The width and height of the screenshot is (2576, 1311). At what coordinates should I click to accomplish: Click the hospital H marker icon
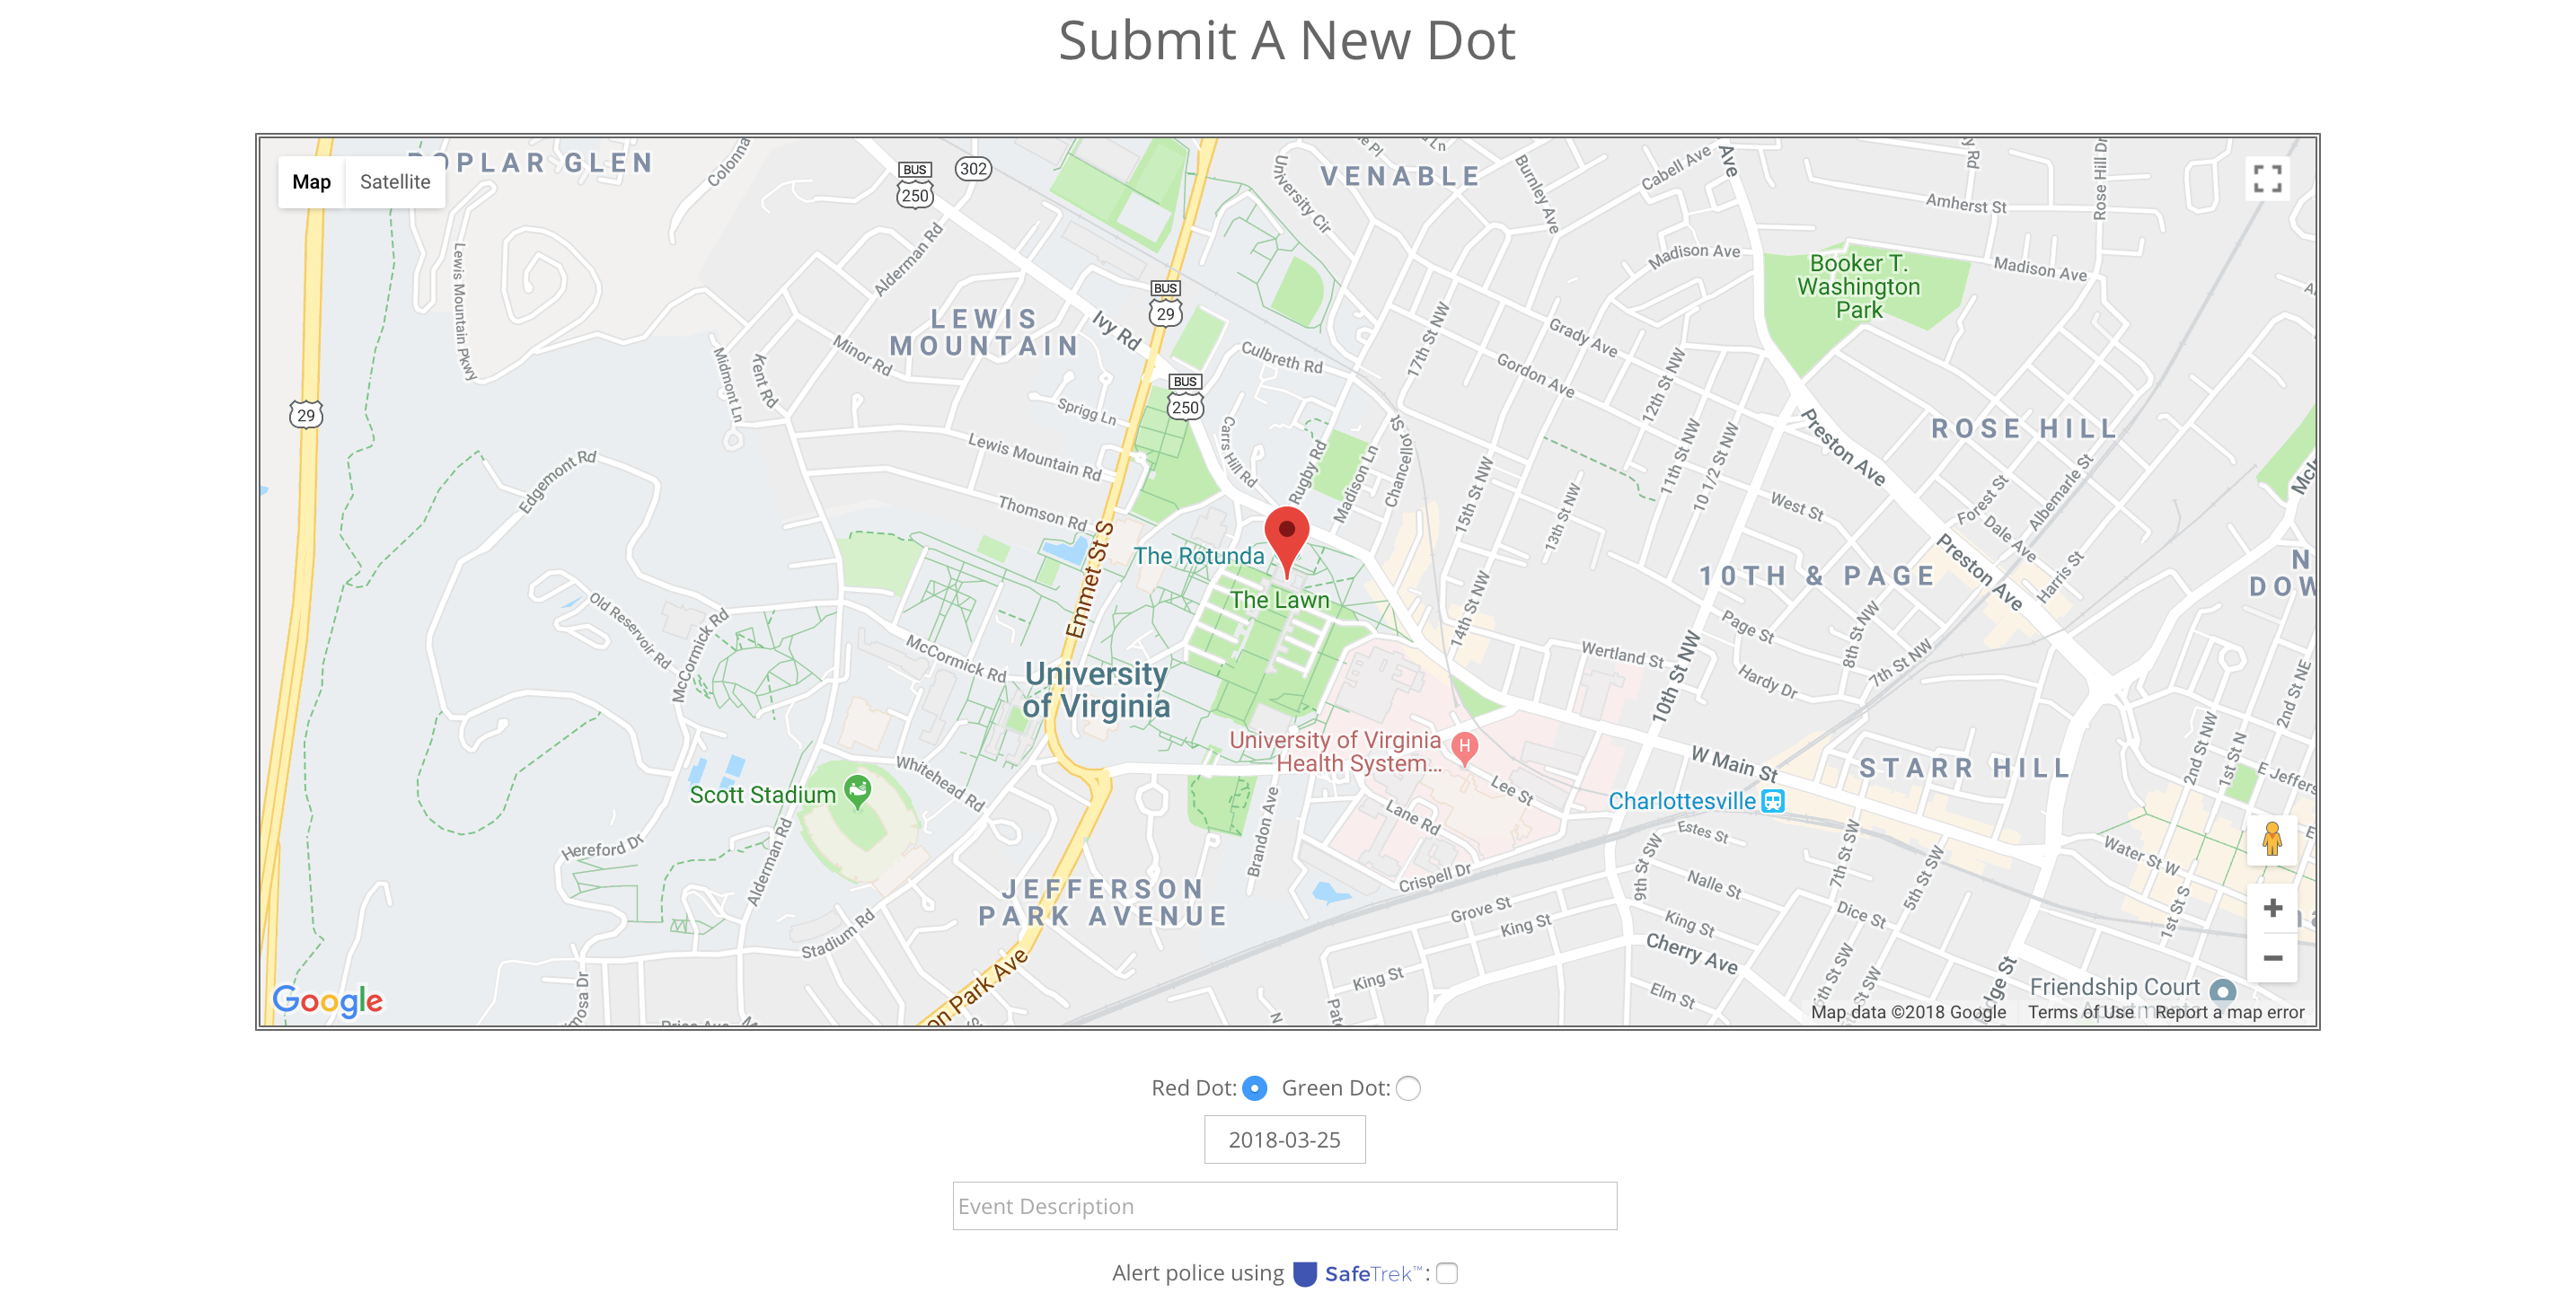coord(1464,747)
